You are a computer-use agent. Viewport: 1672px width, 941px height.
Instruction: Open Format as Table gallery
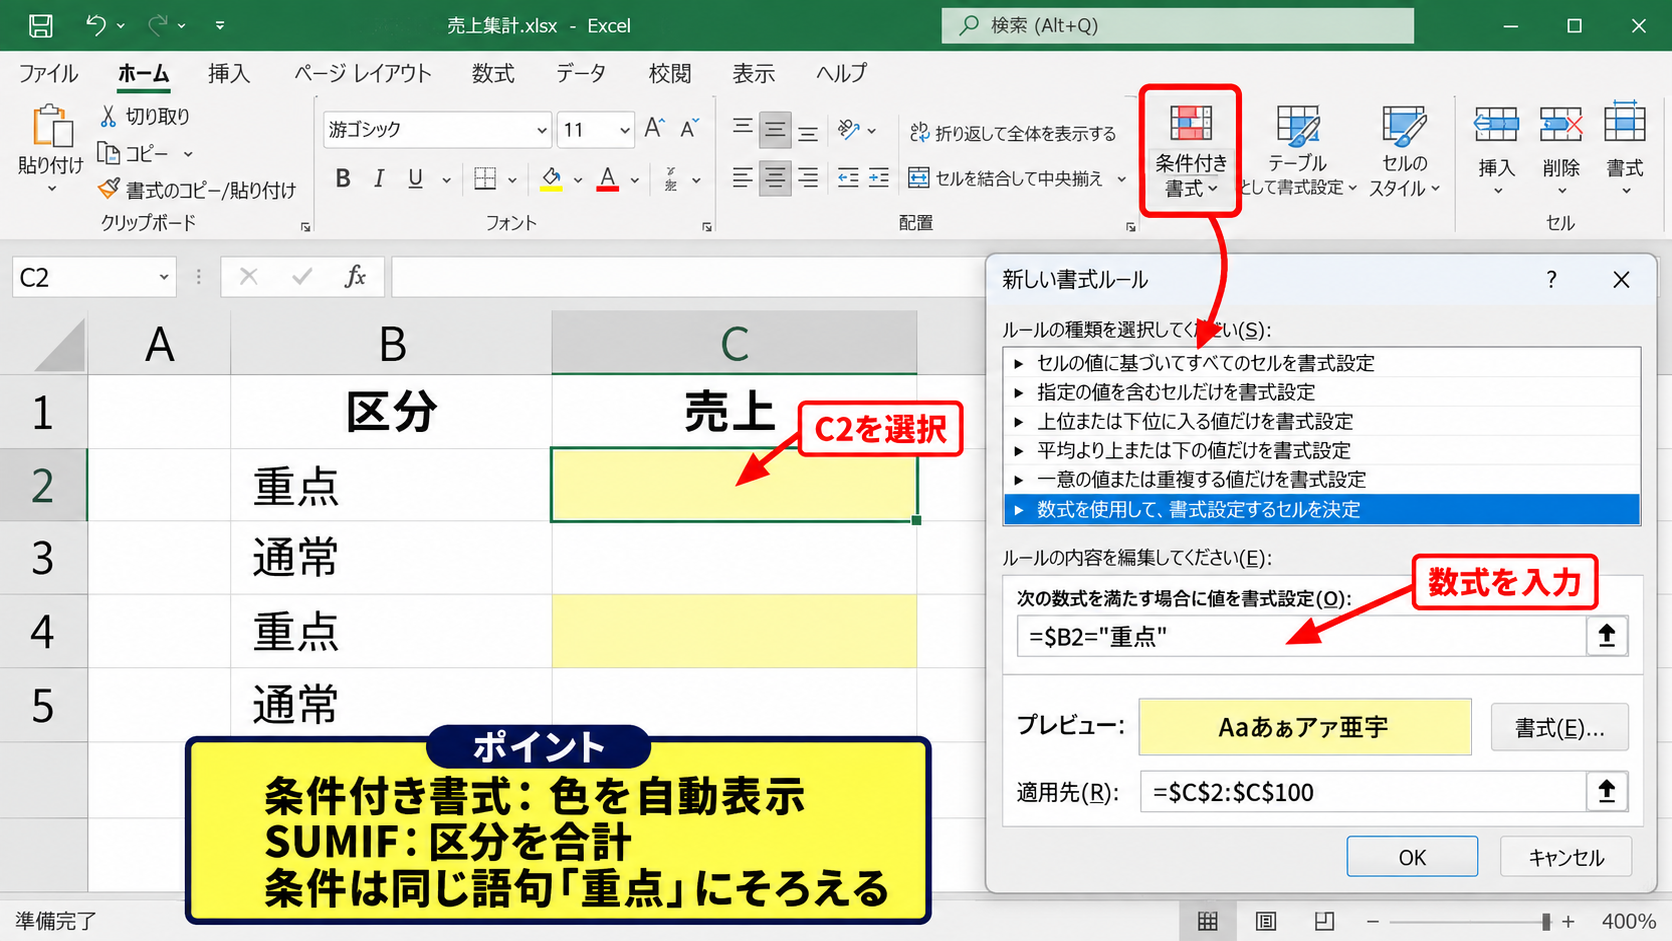(x=1297, y=151)
